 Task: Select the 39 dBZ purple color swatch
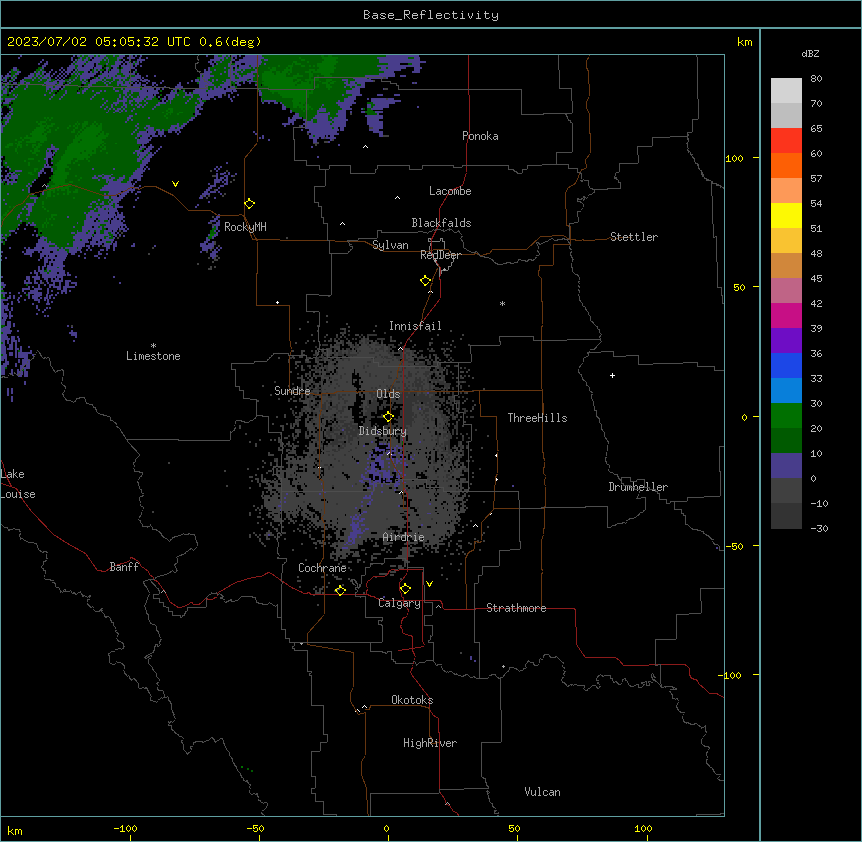786,341
